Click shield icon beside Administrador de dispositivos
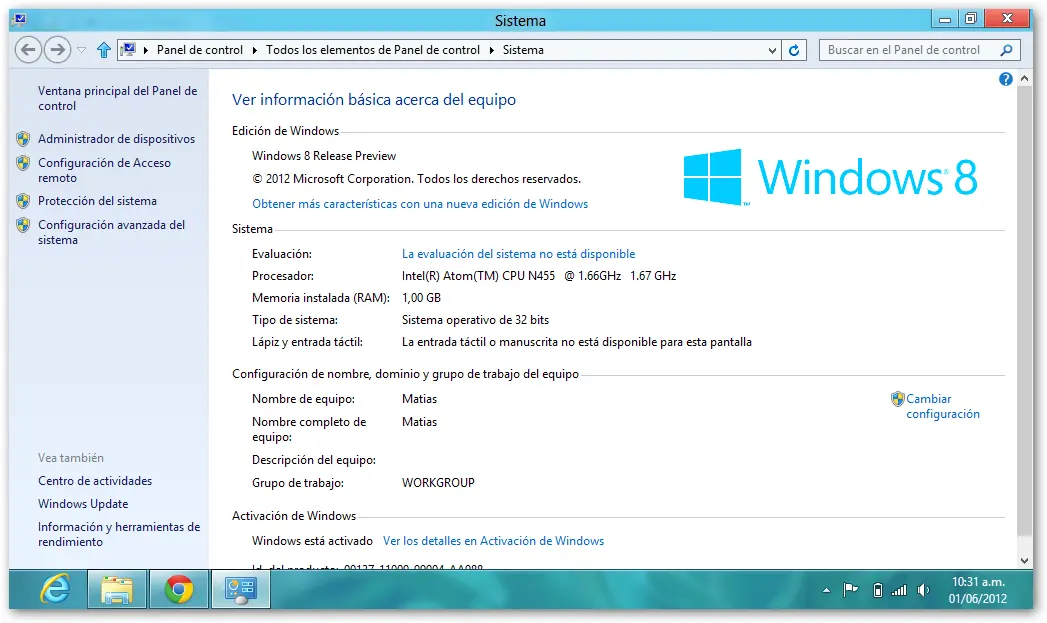This screenshot has height=623, width=1047. pyautogui.click(x=23, y=139)
